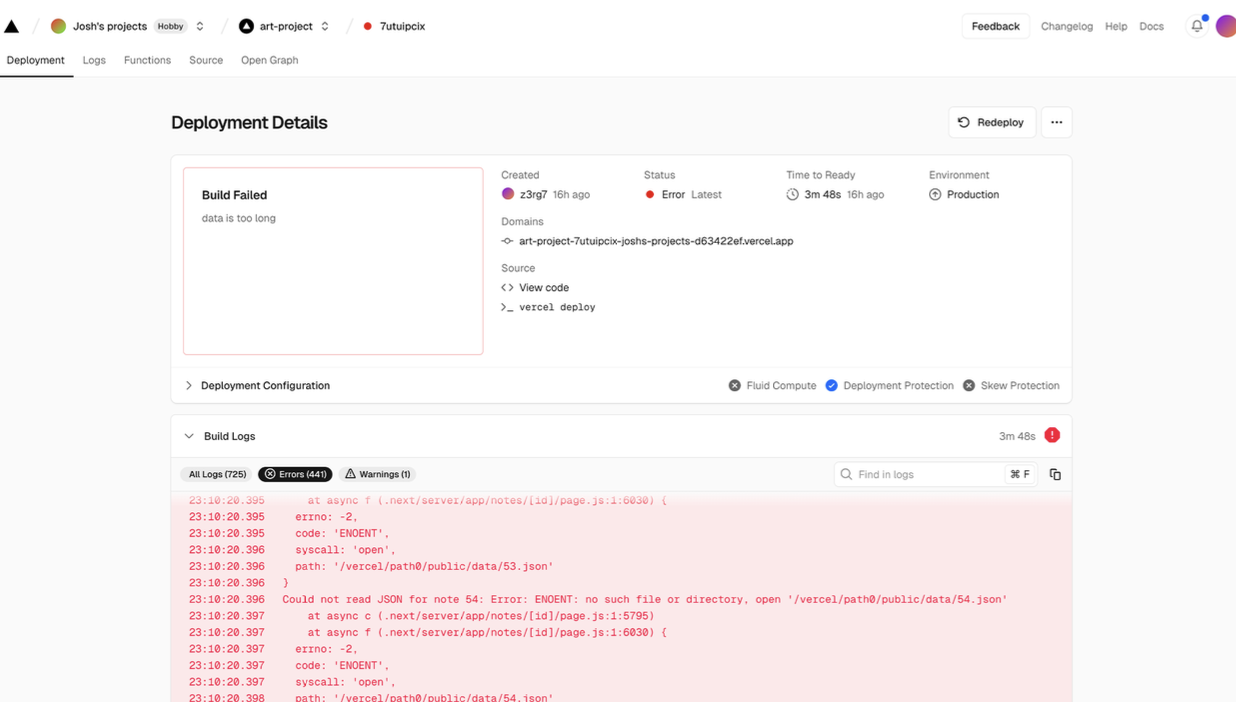Click the Time to Ready clock icon

click(793, 194)
